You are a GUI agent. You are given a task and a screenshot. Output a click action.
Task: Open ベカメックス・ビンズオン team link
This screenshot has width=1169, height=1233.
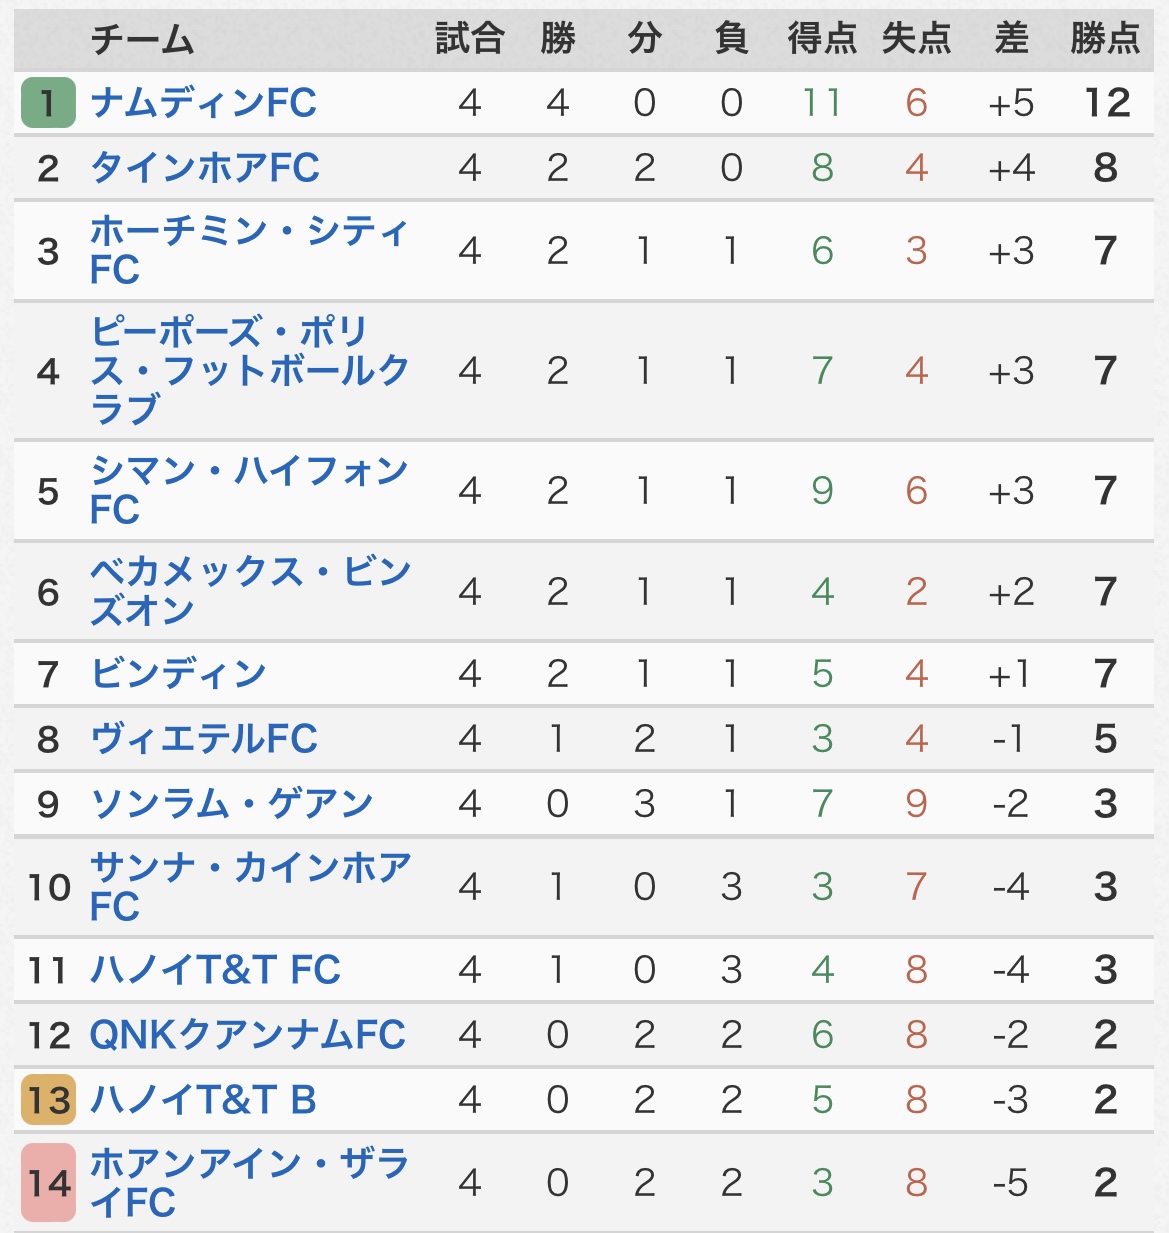(x=250, y=591)
